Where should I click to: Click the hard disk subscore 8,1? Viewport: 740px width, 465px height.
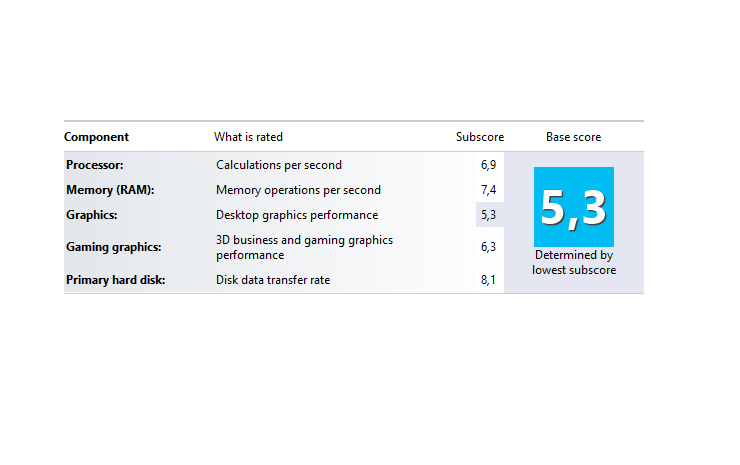click(488, 280)
